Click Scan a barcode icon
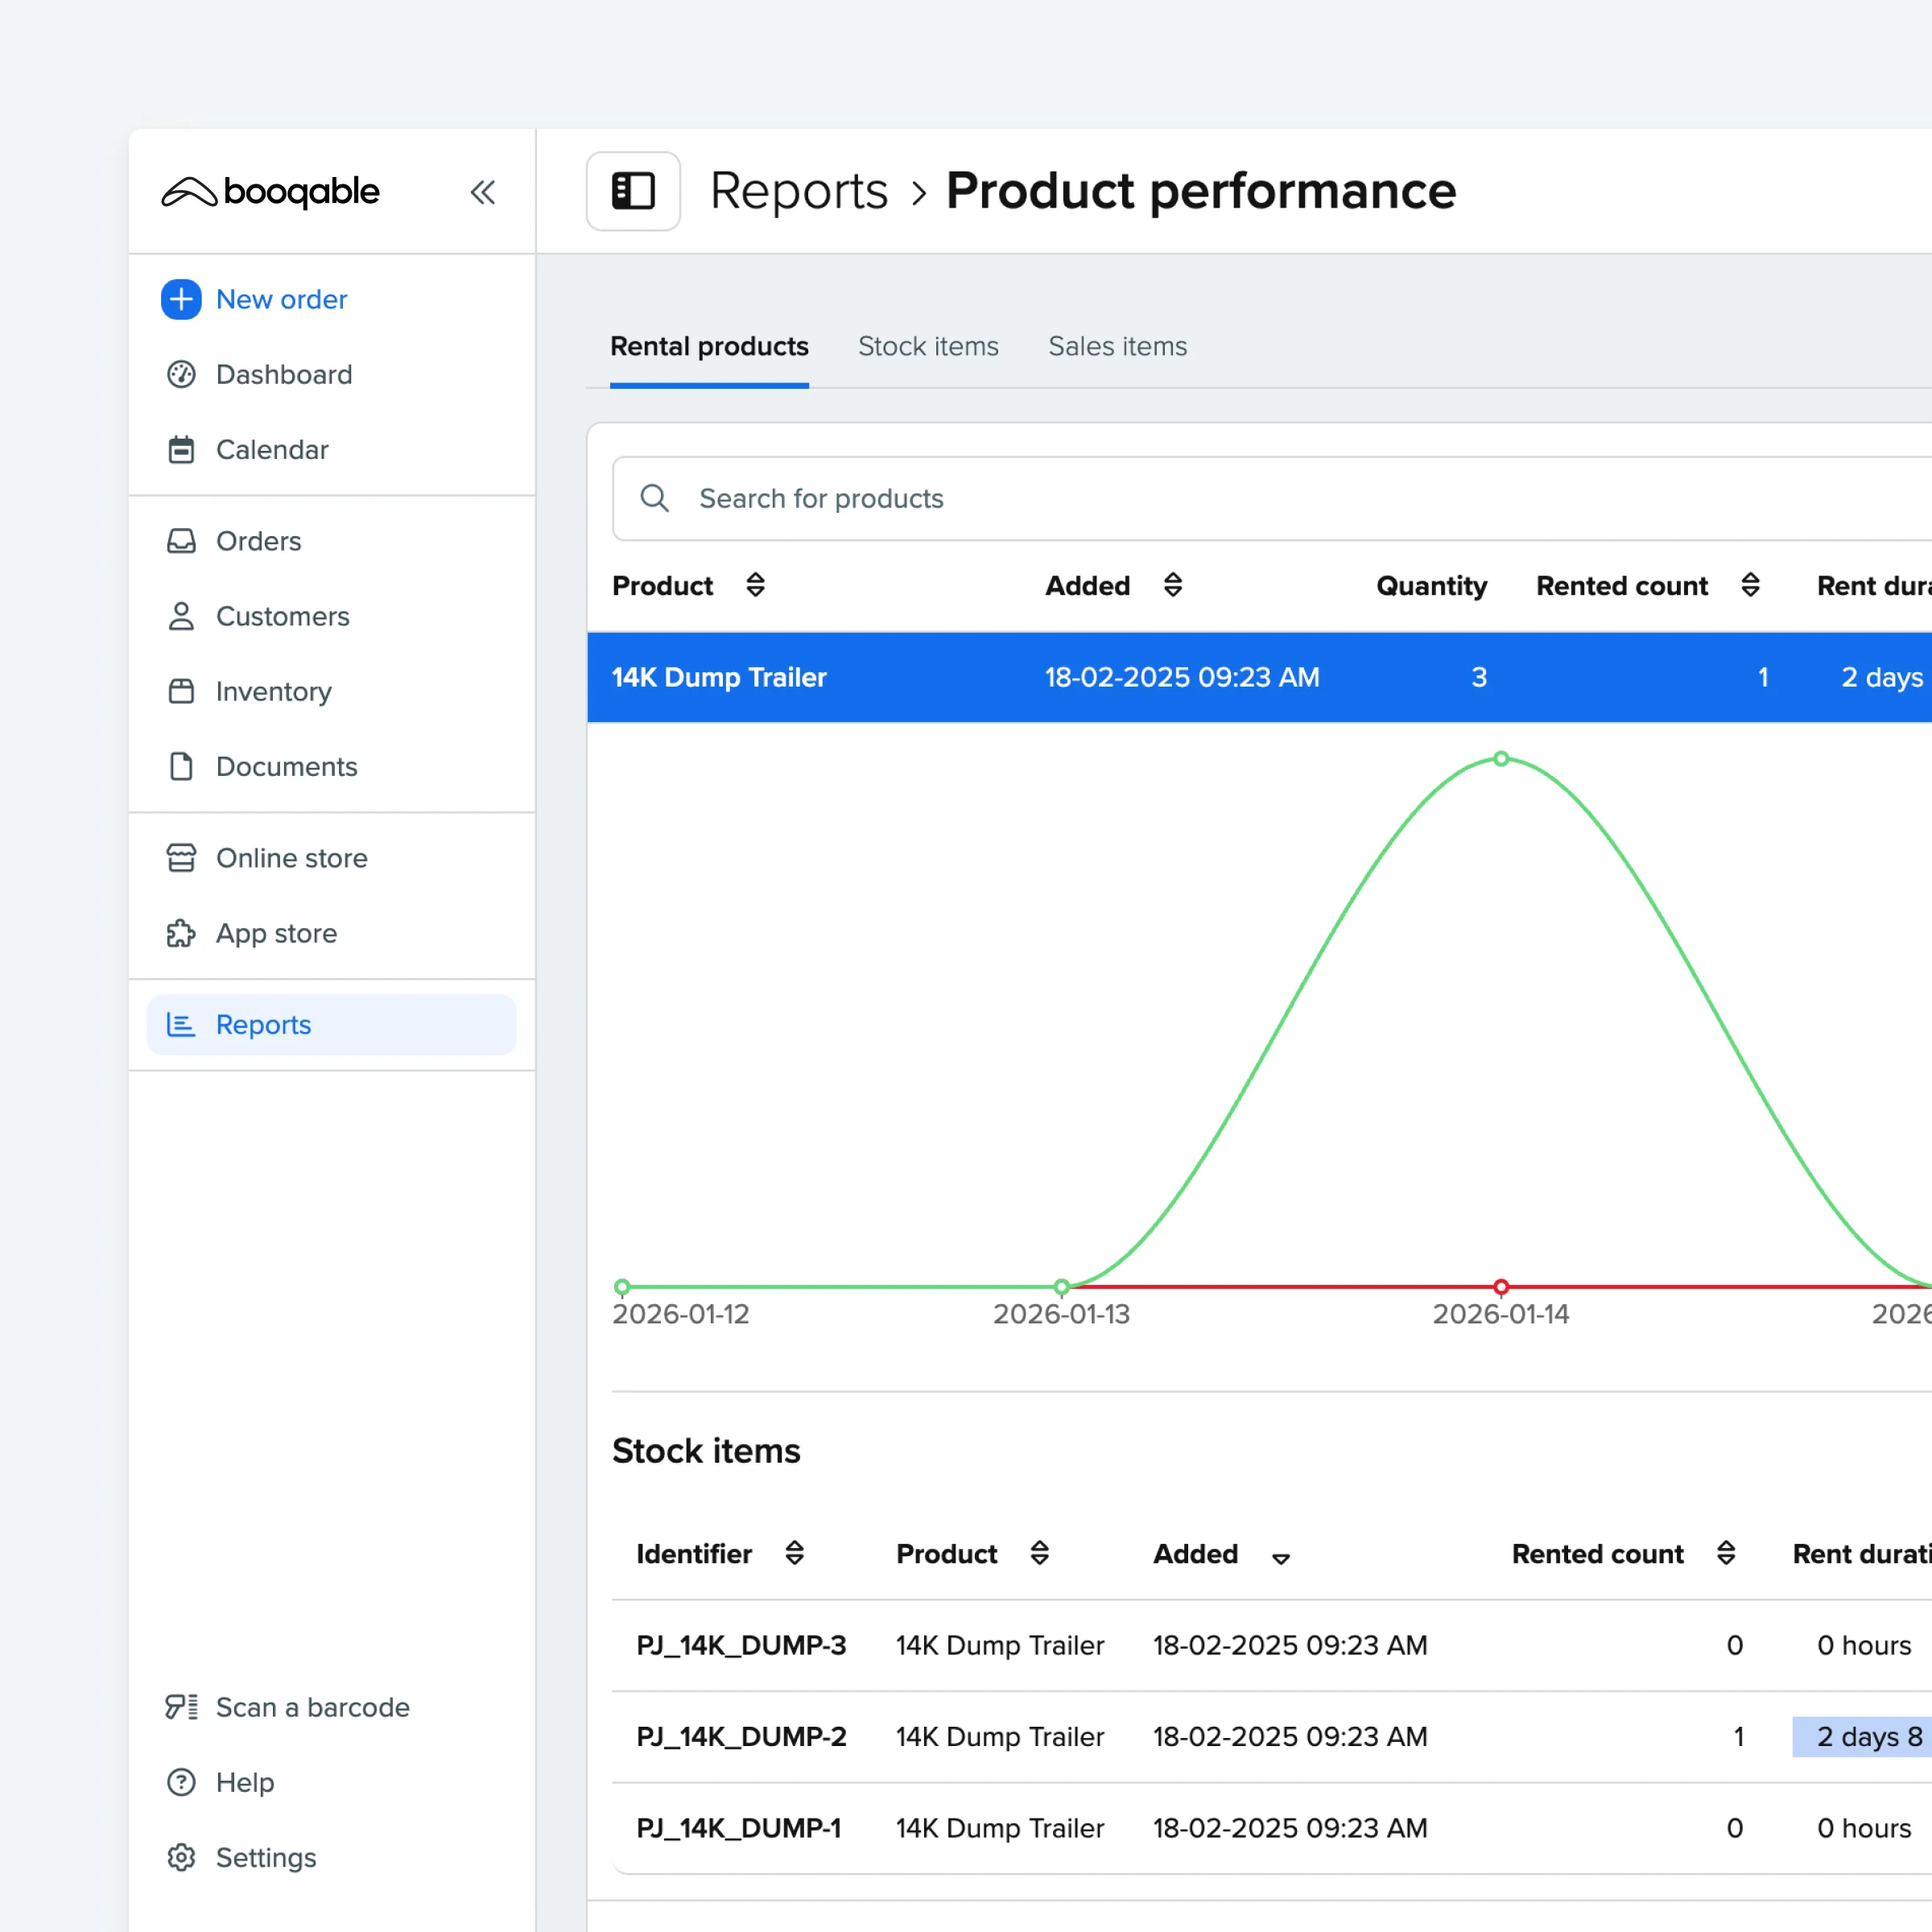 click(x=181, y=1707)
